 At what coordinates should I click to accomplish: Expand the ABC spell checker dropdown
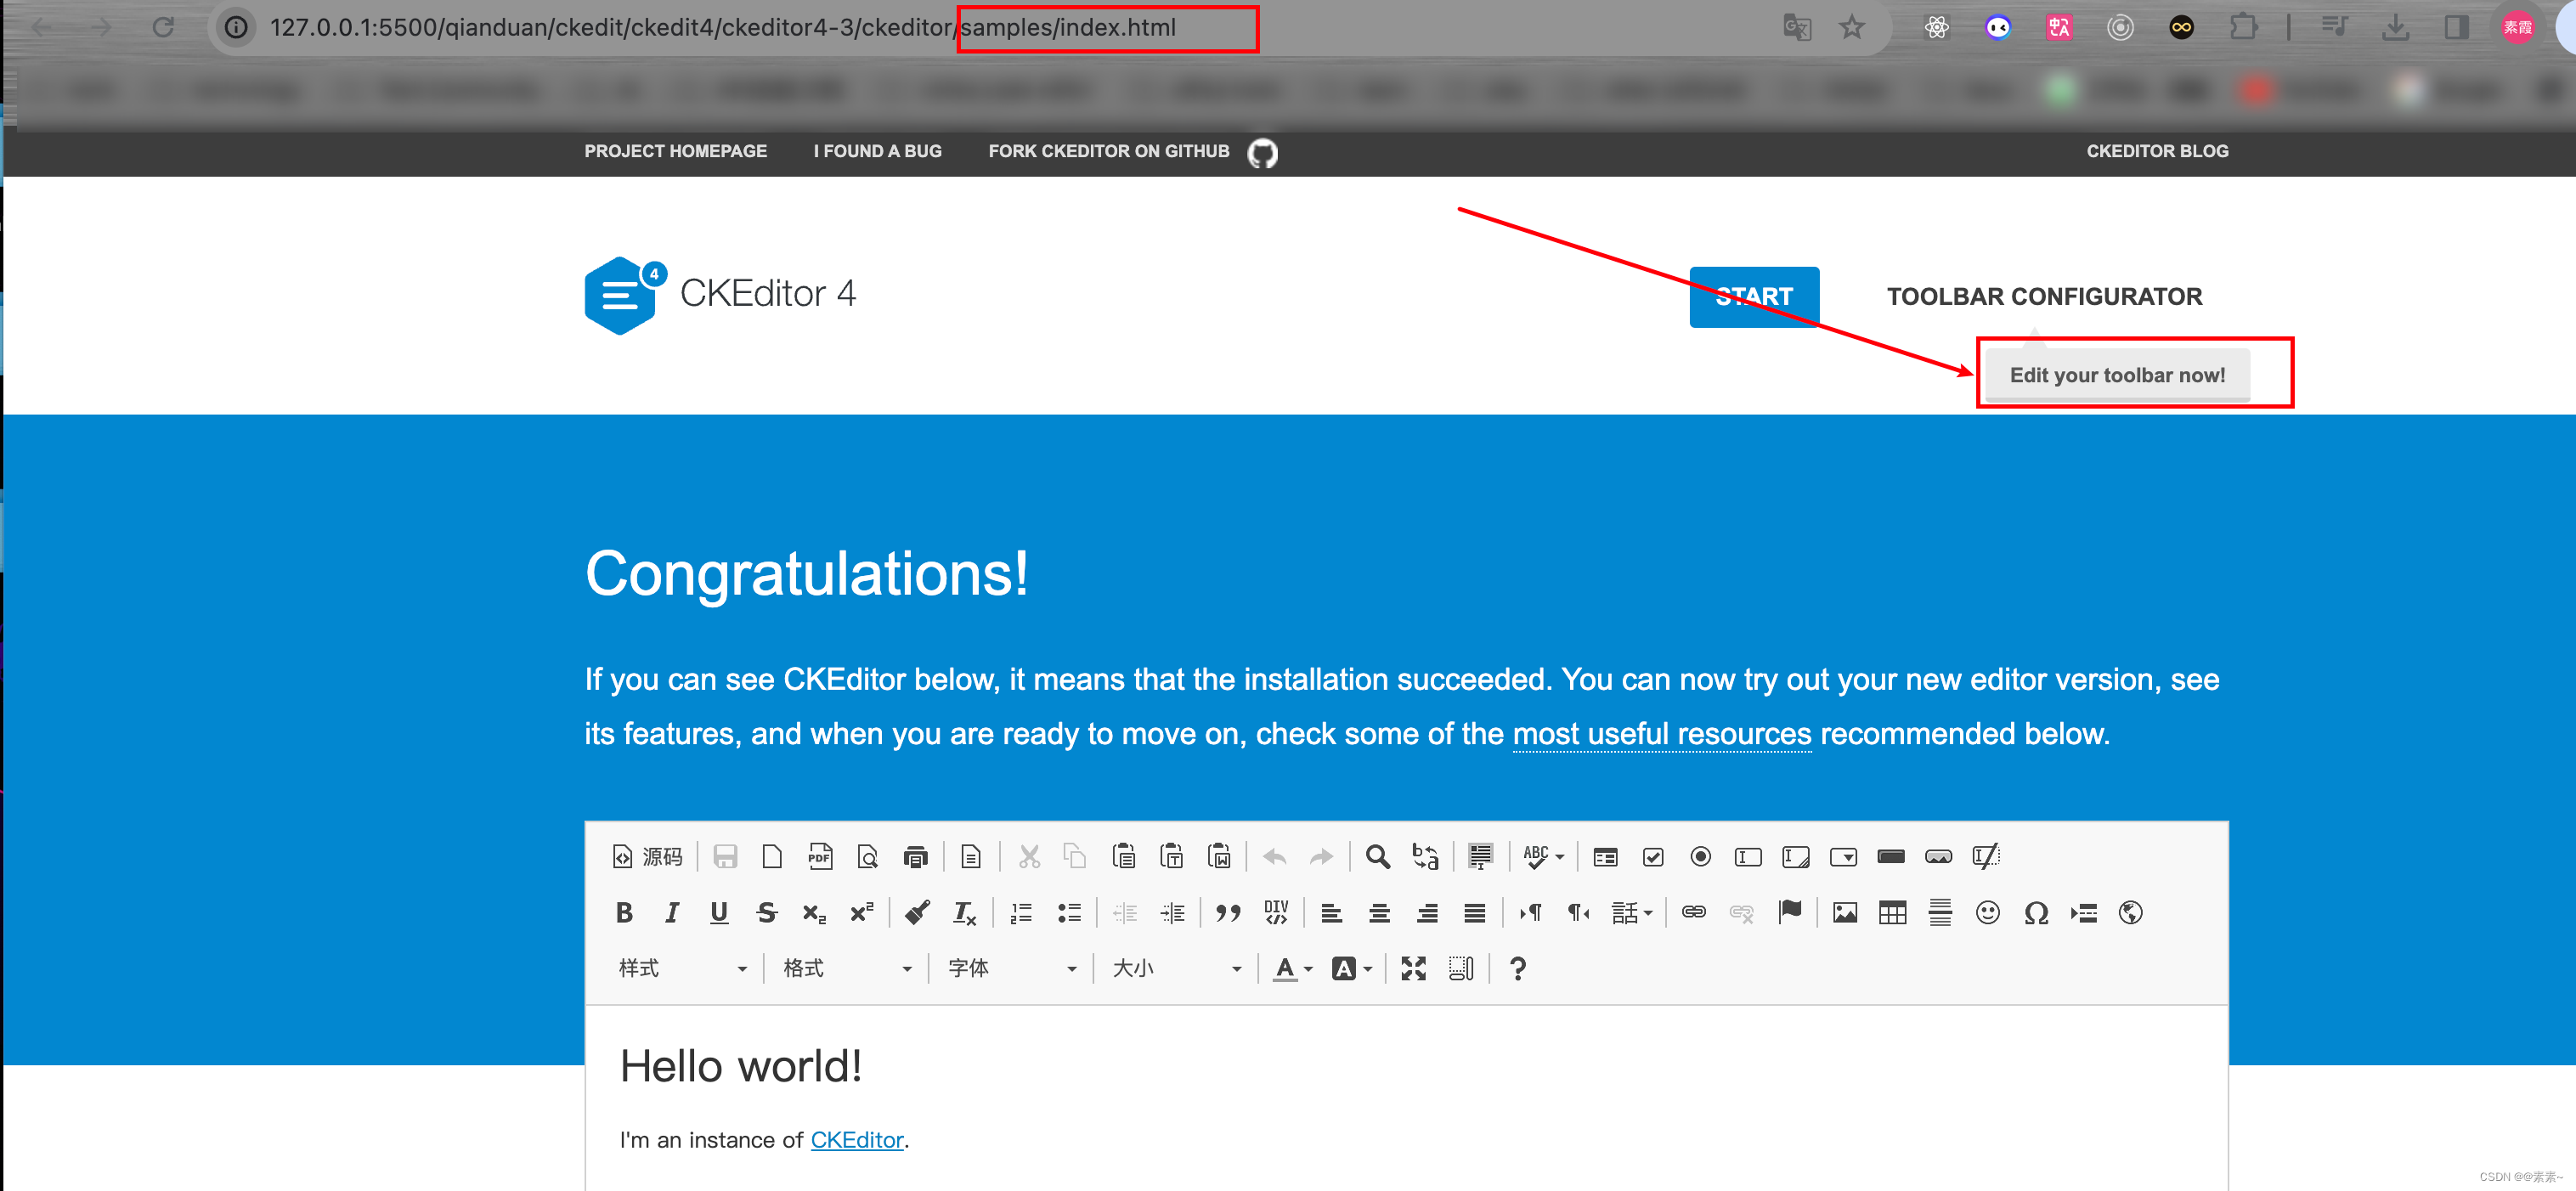1543,857
